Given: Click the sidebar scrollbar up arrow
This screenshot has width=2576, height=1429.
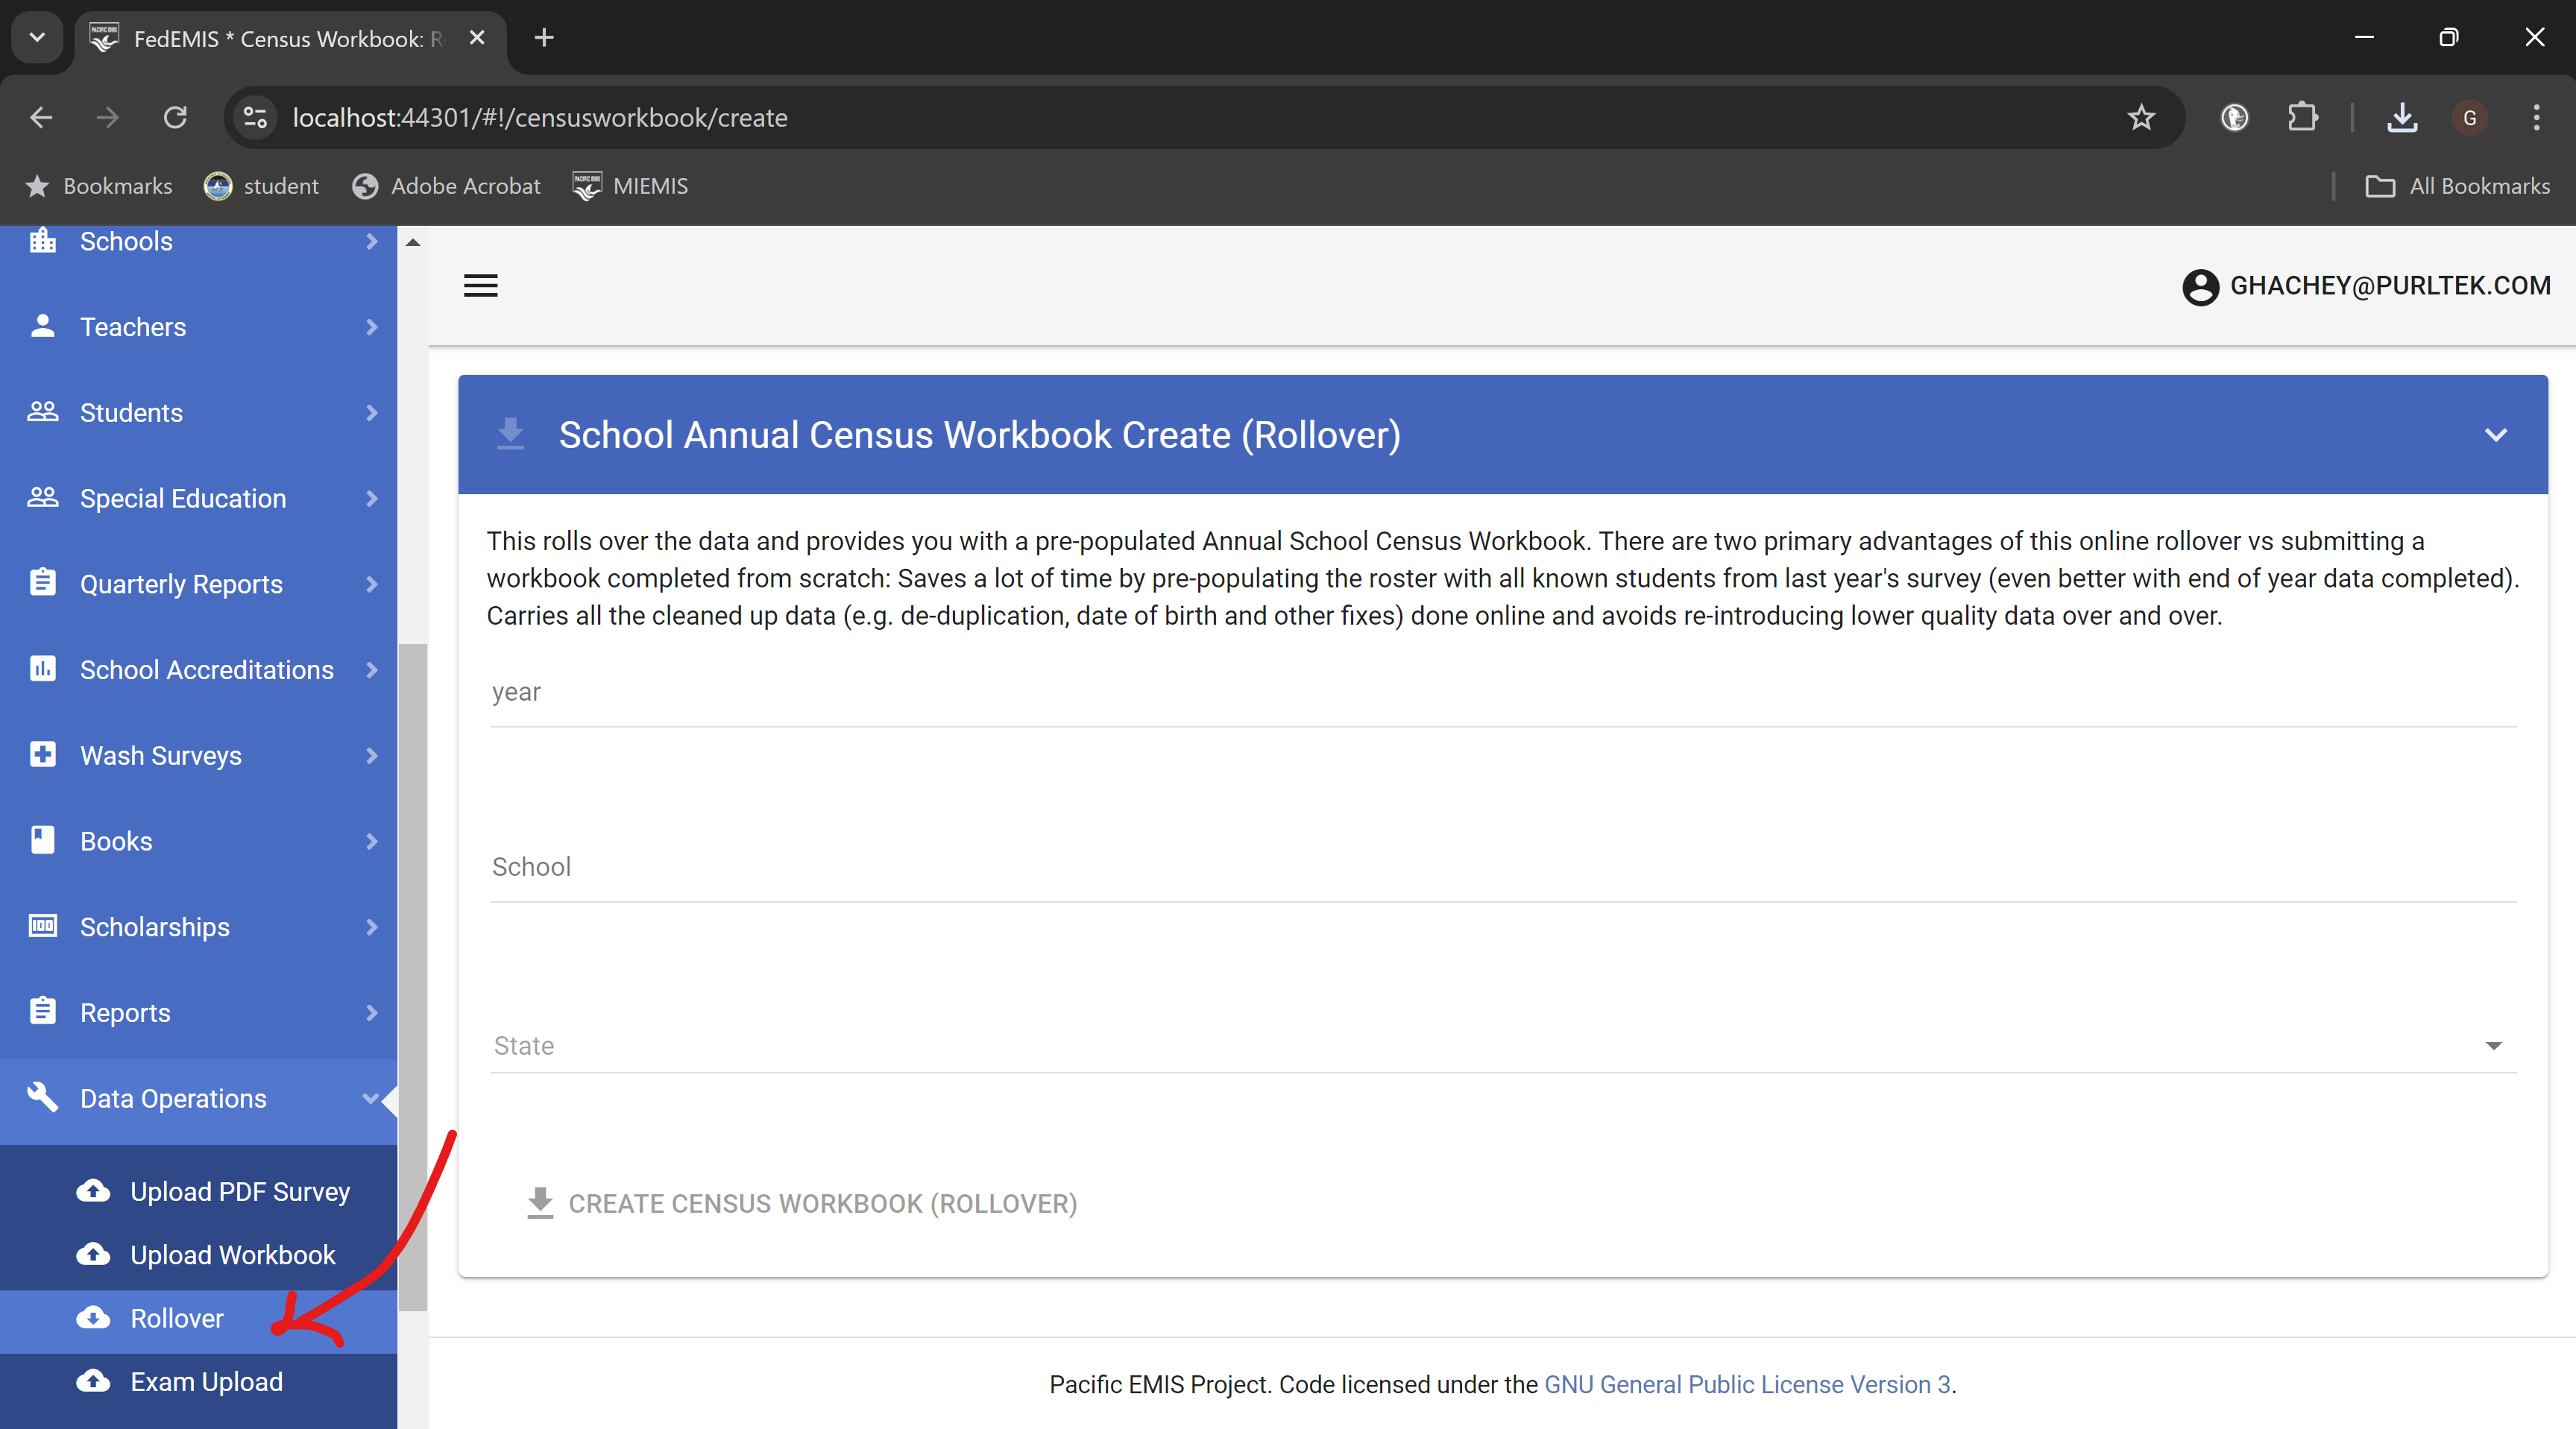Looking at the screenshot, I should 412,242.
